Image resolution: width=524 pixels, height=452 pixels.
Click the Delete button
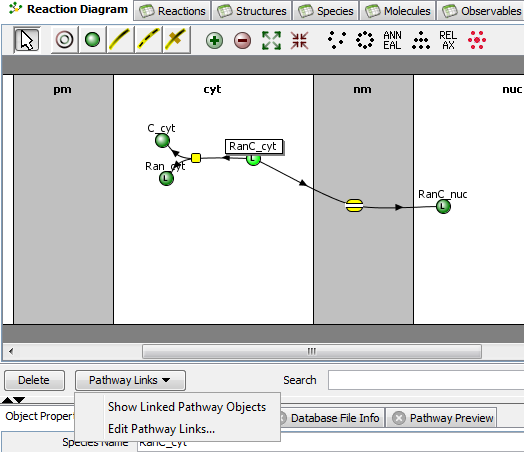(x=34, y=380)
